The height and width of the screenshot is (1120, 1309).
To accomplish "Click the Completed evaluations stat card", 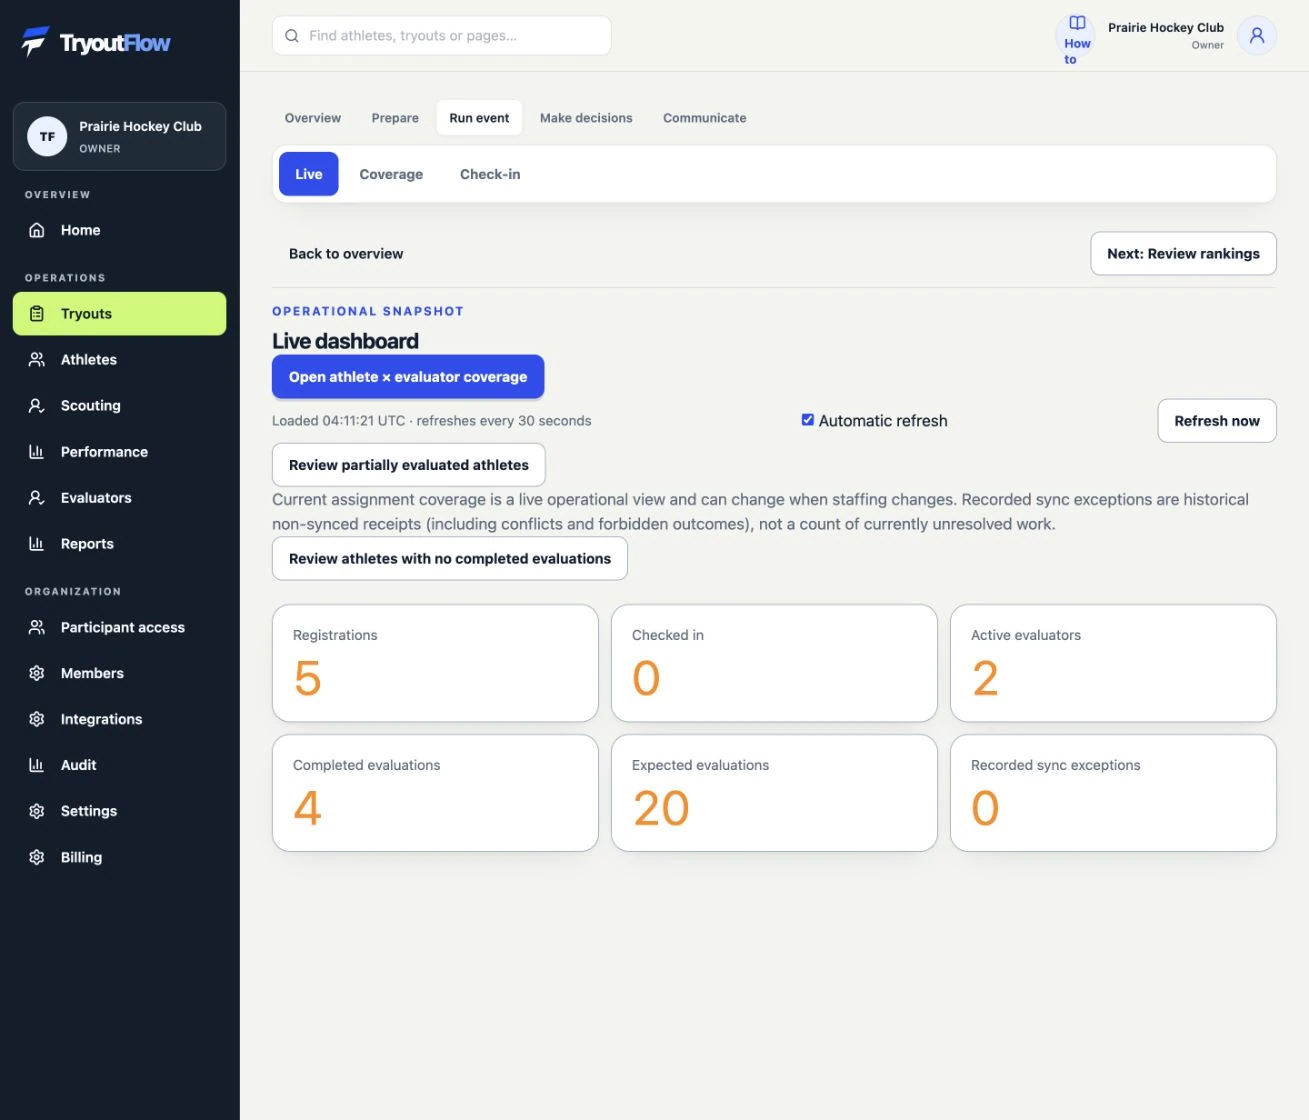I will [x=435, y=793].
